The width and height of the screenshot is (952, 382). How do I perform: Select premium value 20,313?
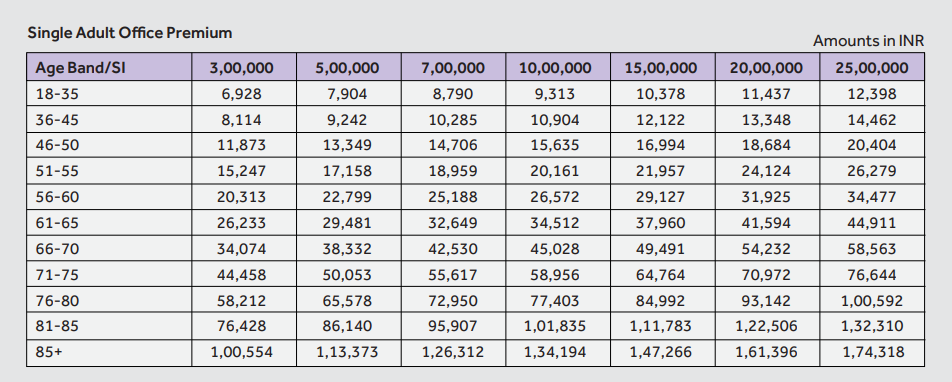(242, 197)
